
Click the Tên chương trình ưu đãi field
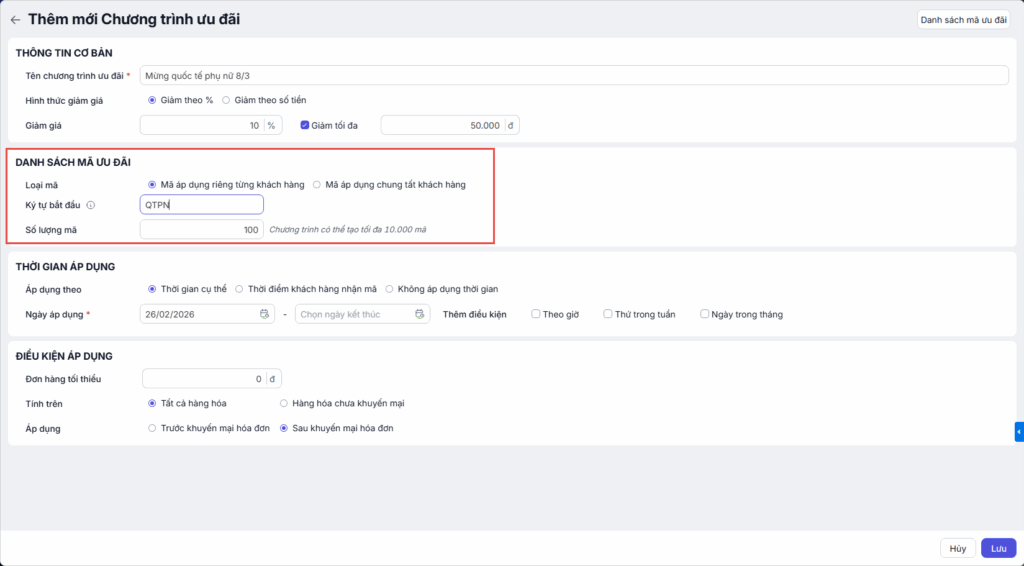pyautogui.click(x=574, y=75)
